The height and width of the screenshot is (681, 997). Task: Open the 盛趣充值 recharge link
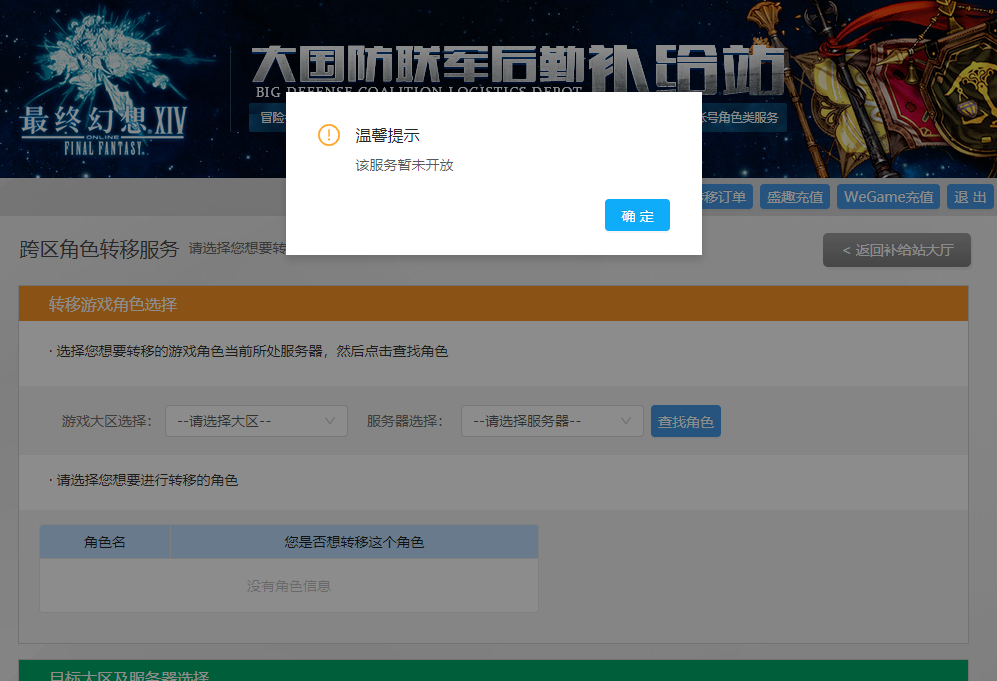795,197
